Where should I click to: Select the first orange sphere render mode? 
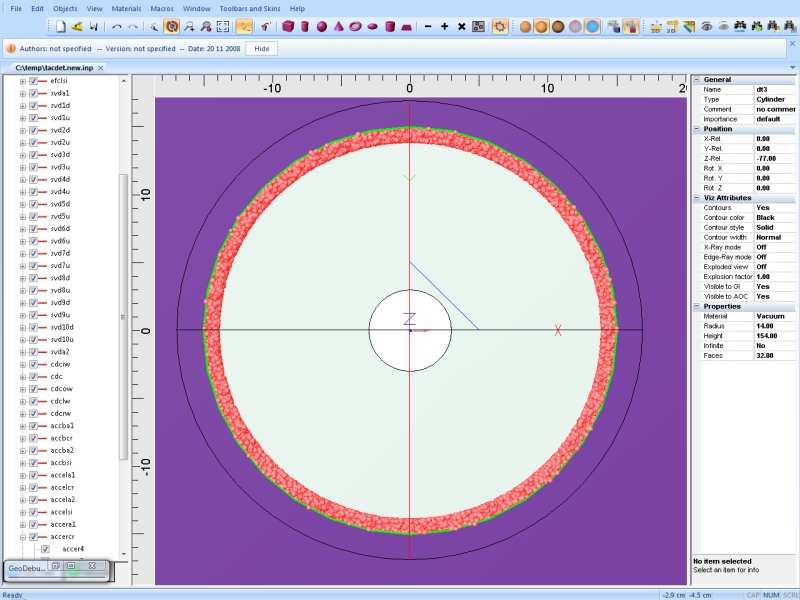click(x=525, y=27)
